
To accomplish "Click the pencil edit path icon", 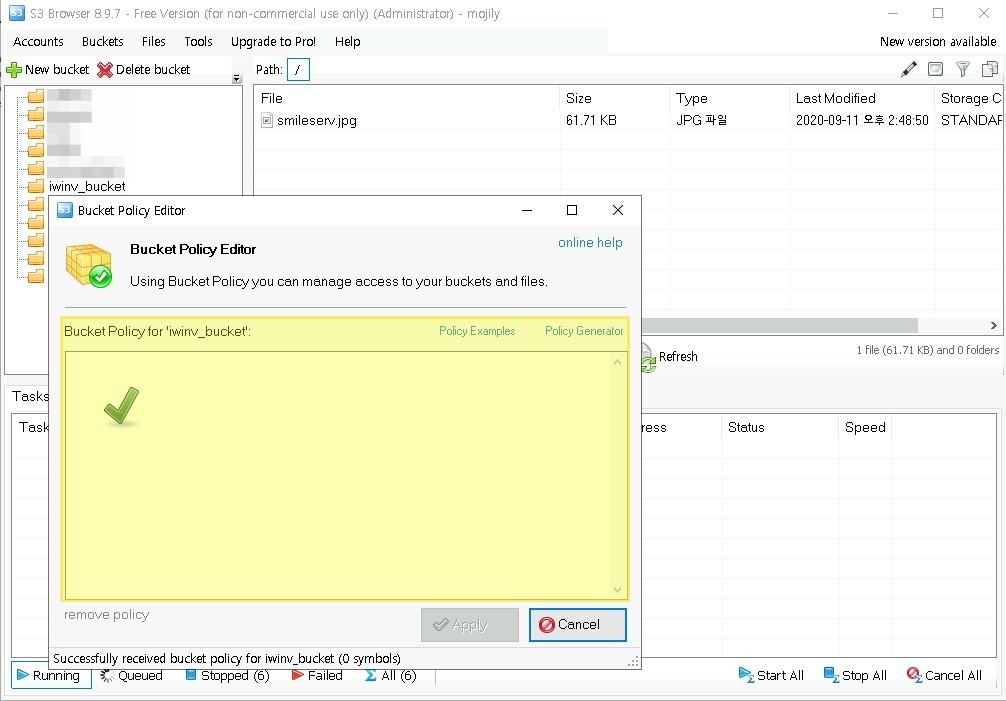I will coord(909,69).
